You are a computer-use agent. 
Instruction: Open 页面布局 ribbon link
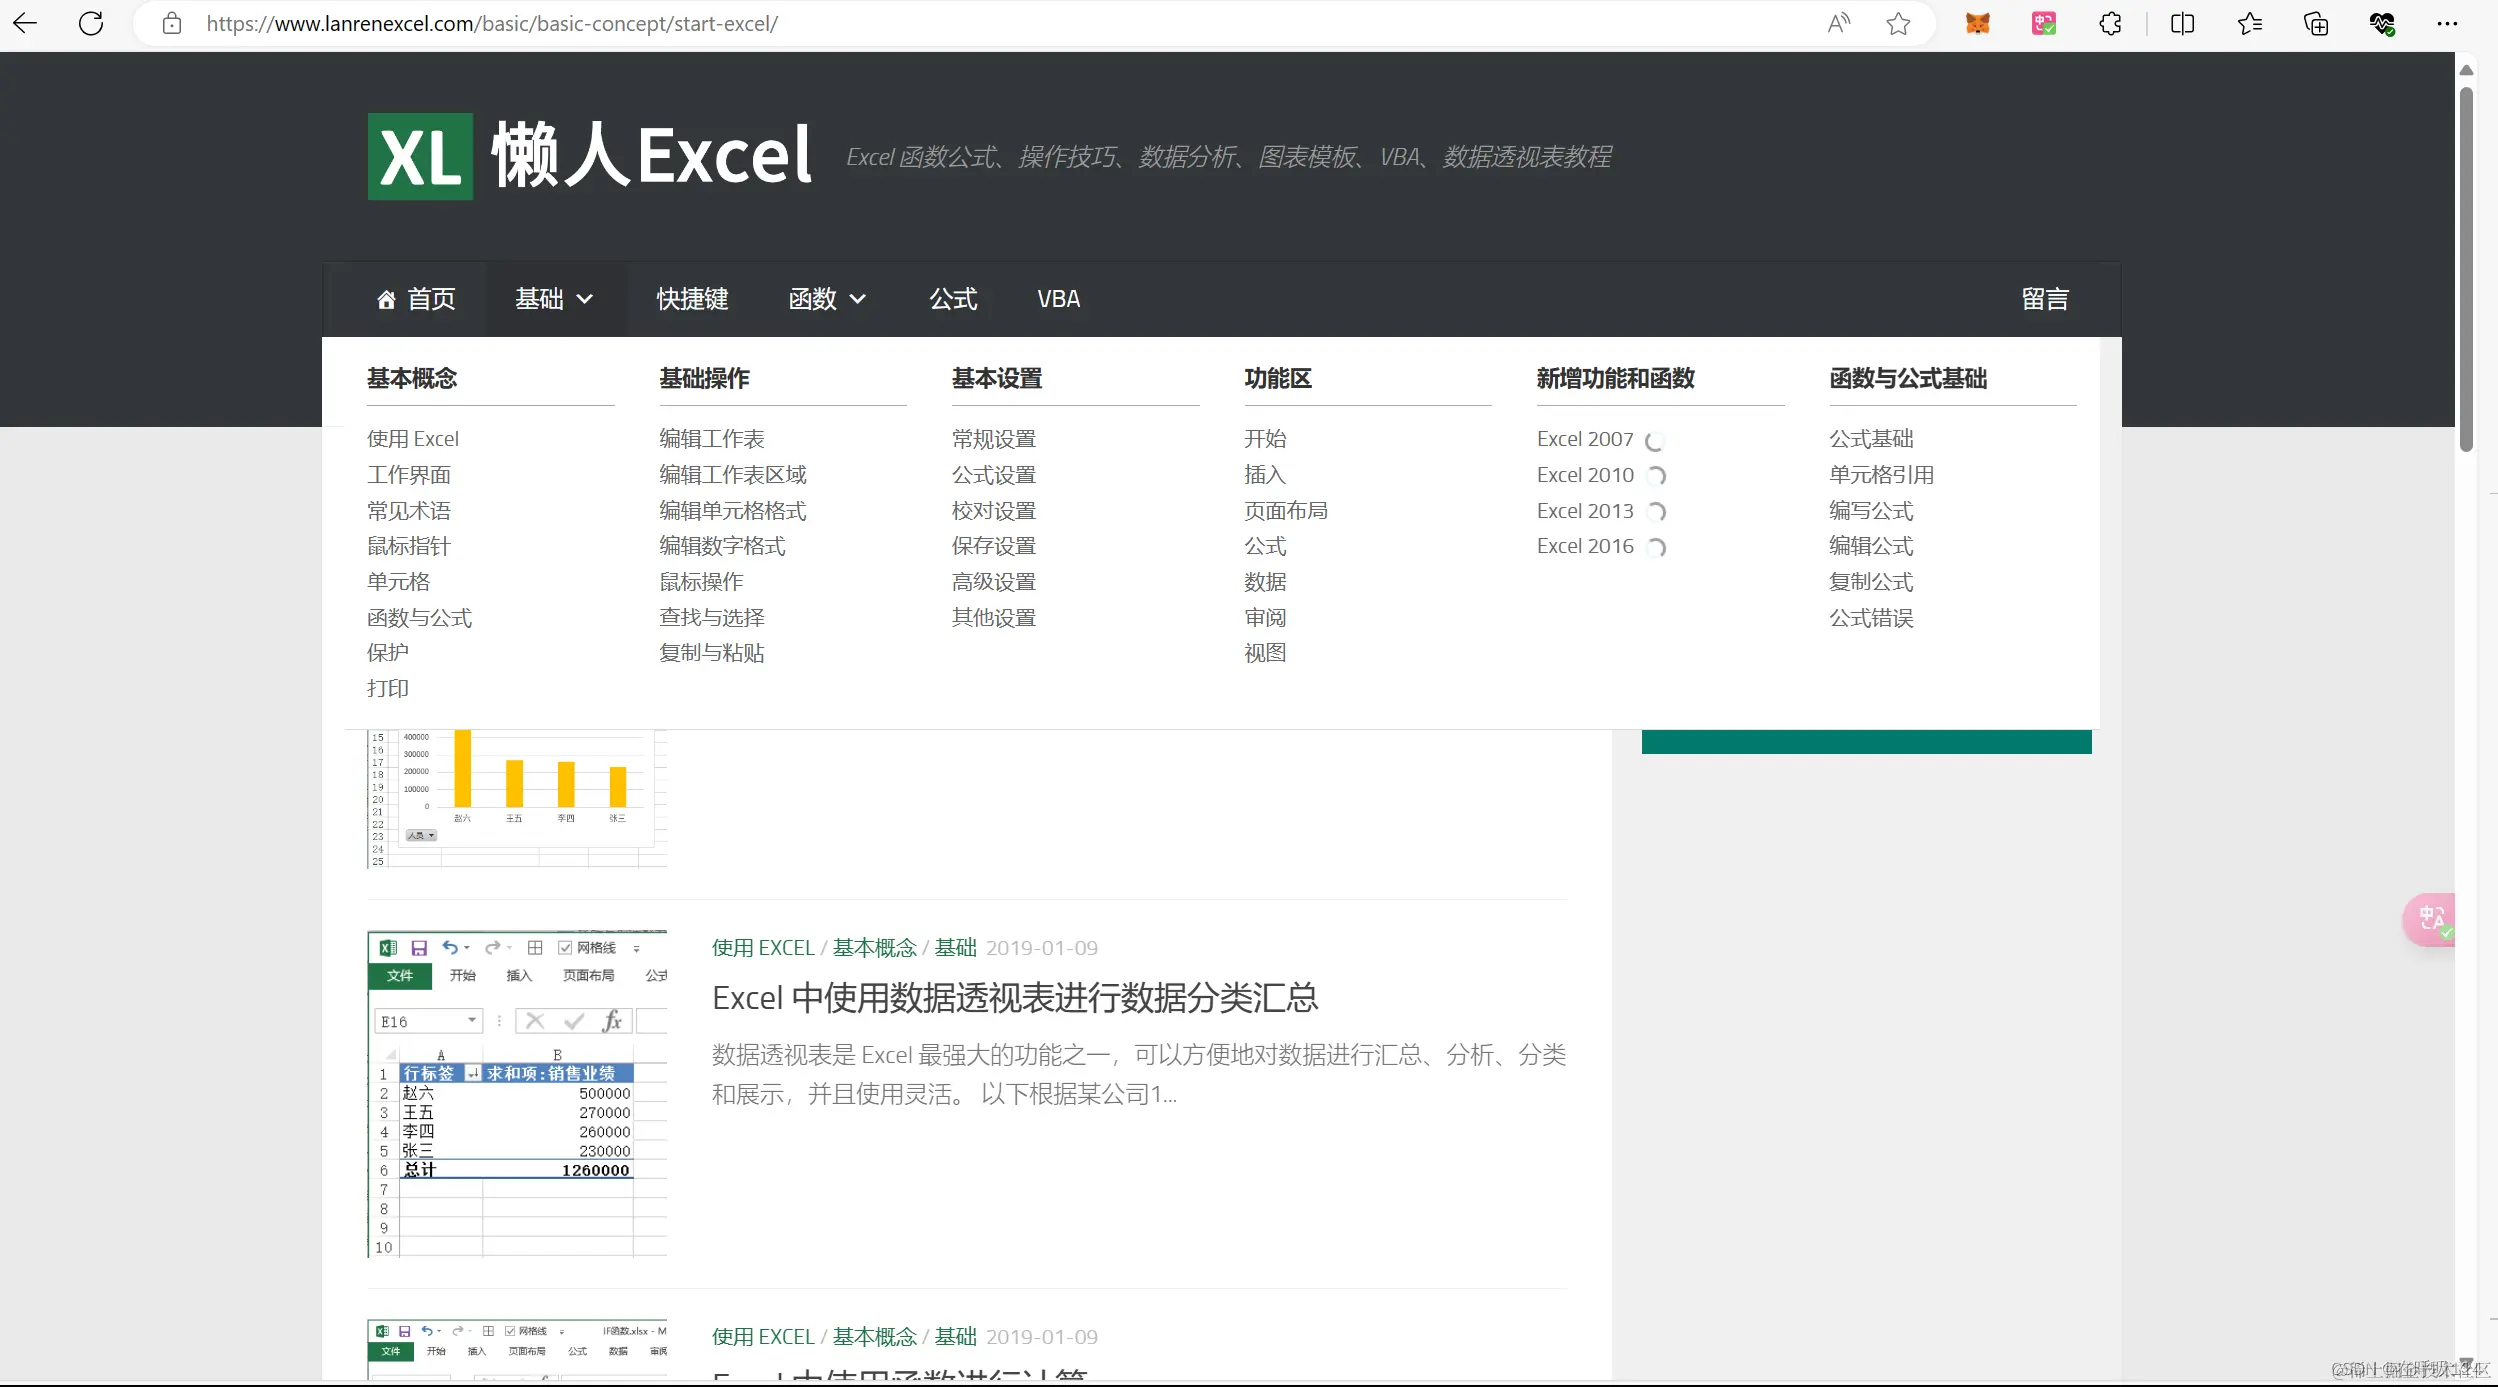(1286, 511)
